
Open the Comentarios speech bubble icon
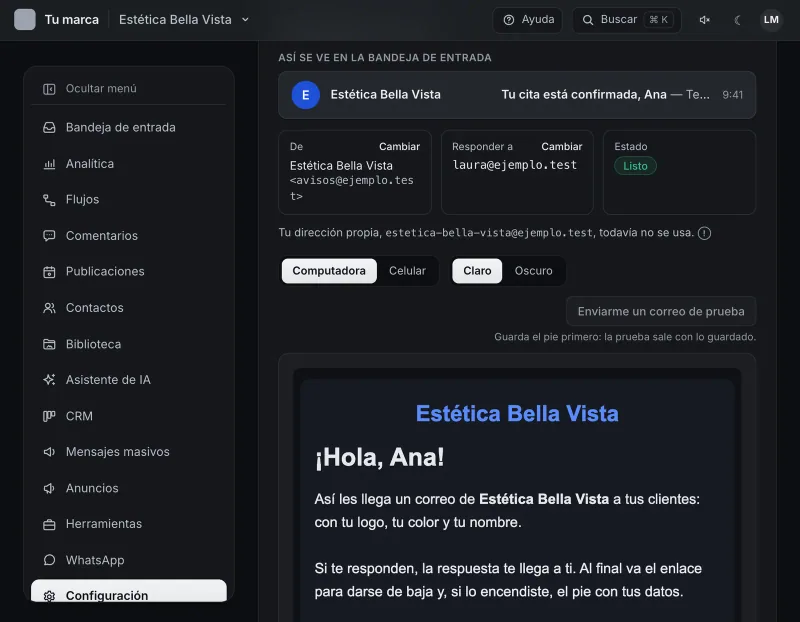coord(49,236)
